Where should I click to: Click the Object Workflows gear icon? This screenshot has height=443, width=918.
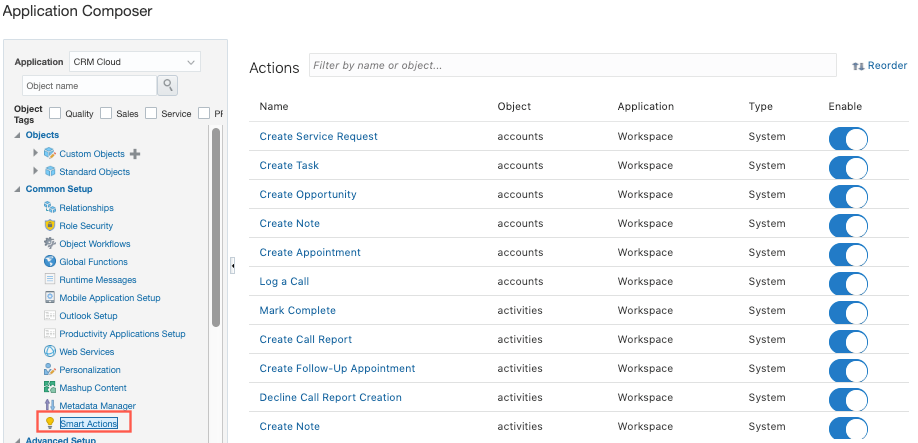pos(50,244)
